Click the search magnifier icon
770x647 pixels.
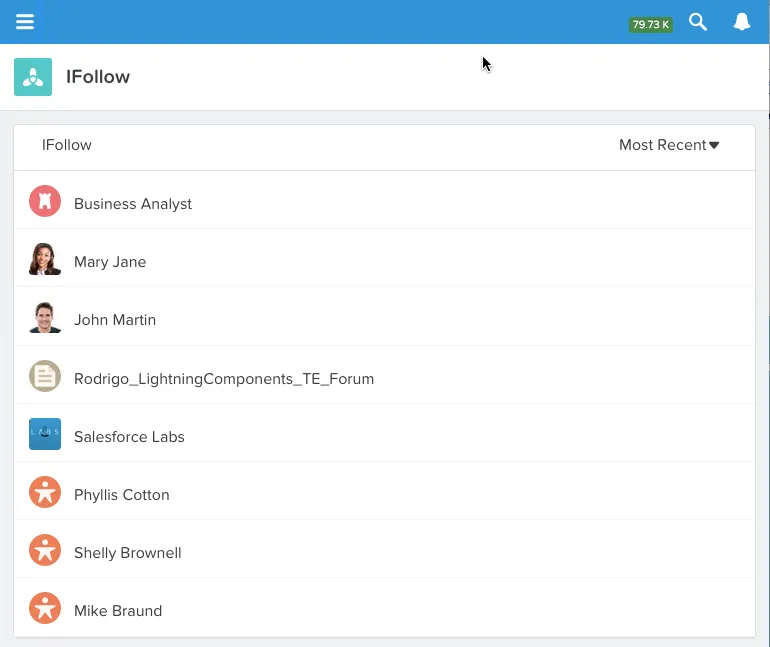pos(698,22)
